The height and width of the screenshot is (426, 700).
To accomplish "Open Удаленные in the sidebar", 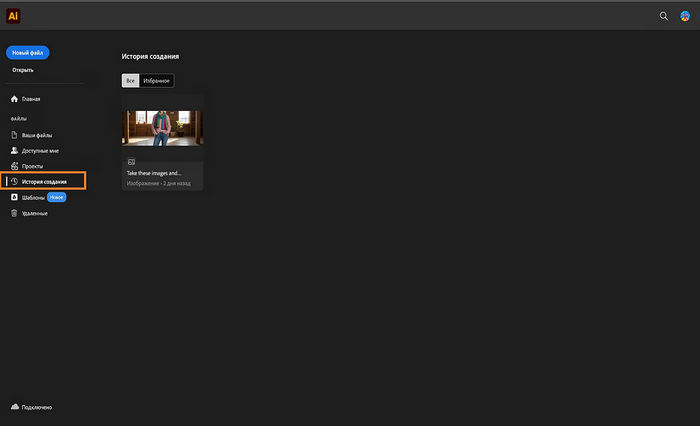I will click(x=35, y=213).
